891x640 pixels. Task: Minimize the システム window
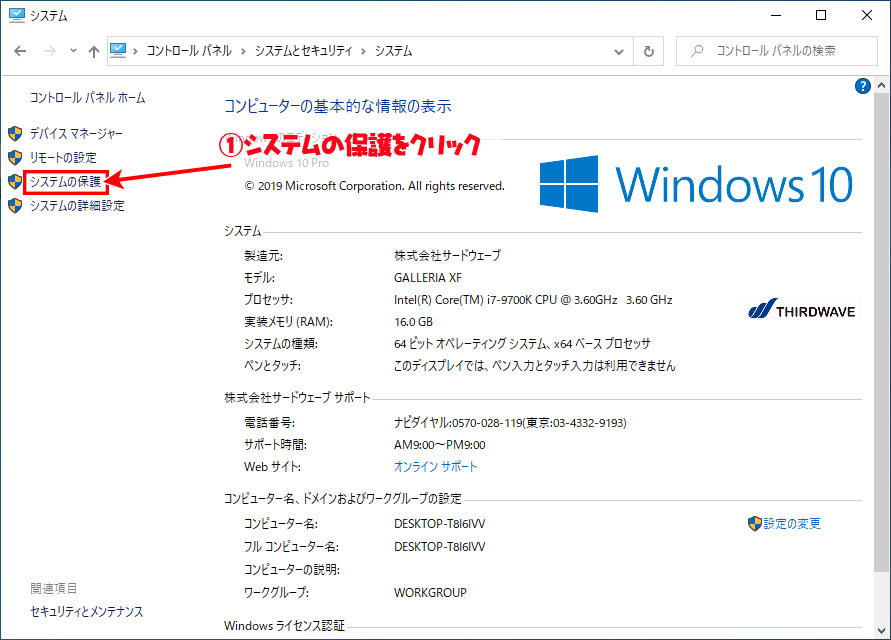(x=776, y=15)
